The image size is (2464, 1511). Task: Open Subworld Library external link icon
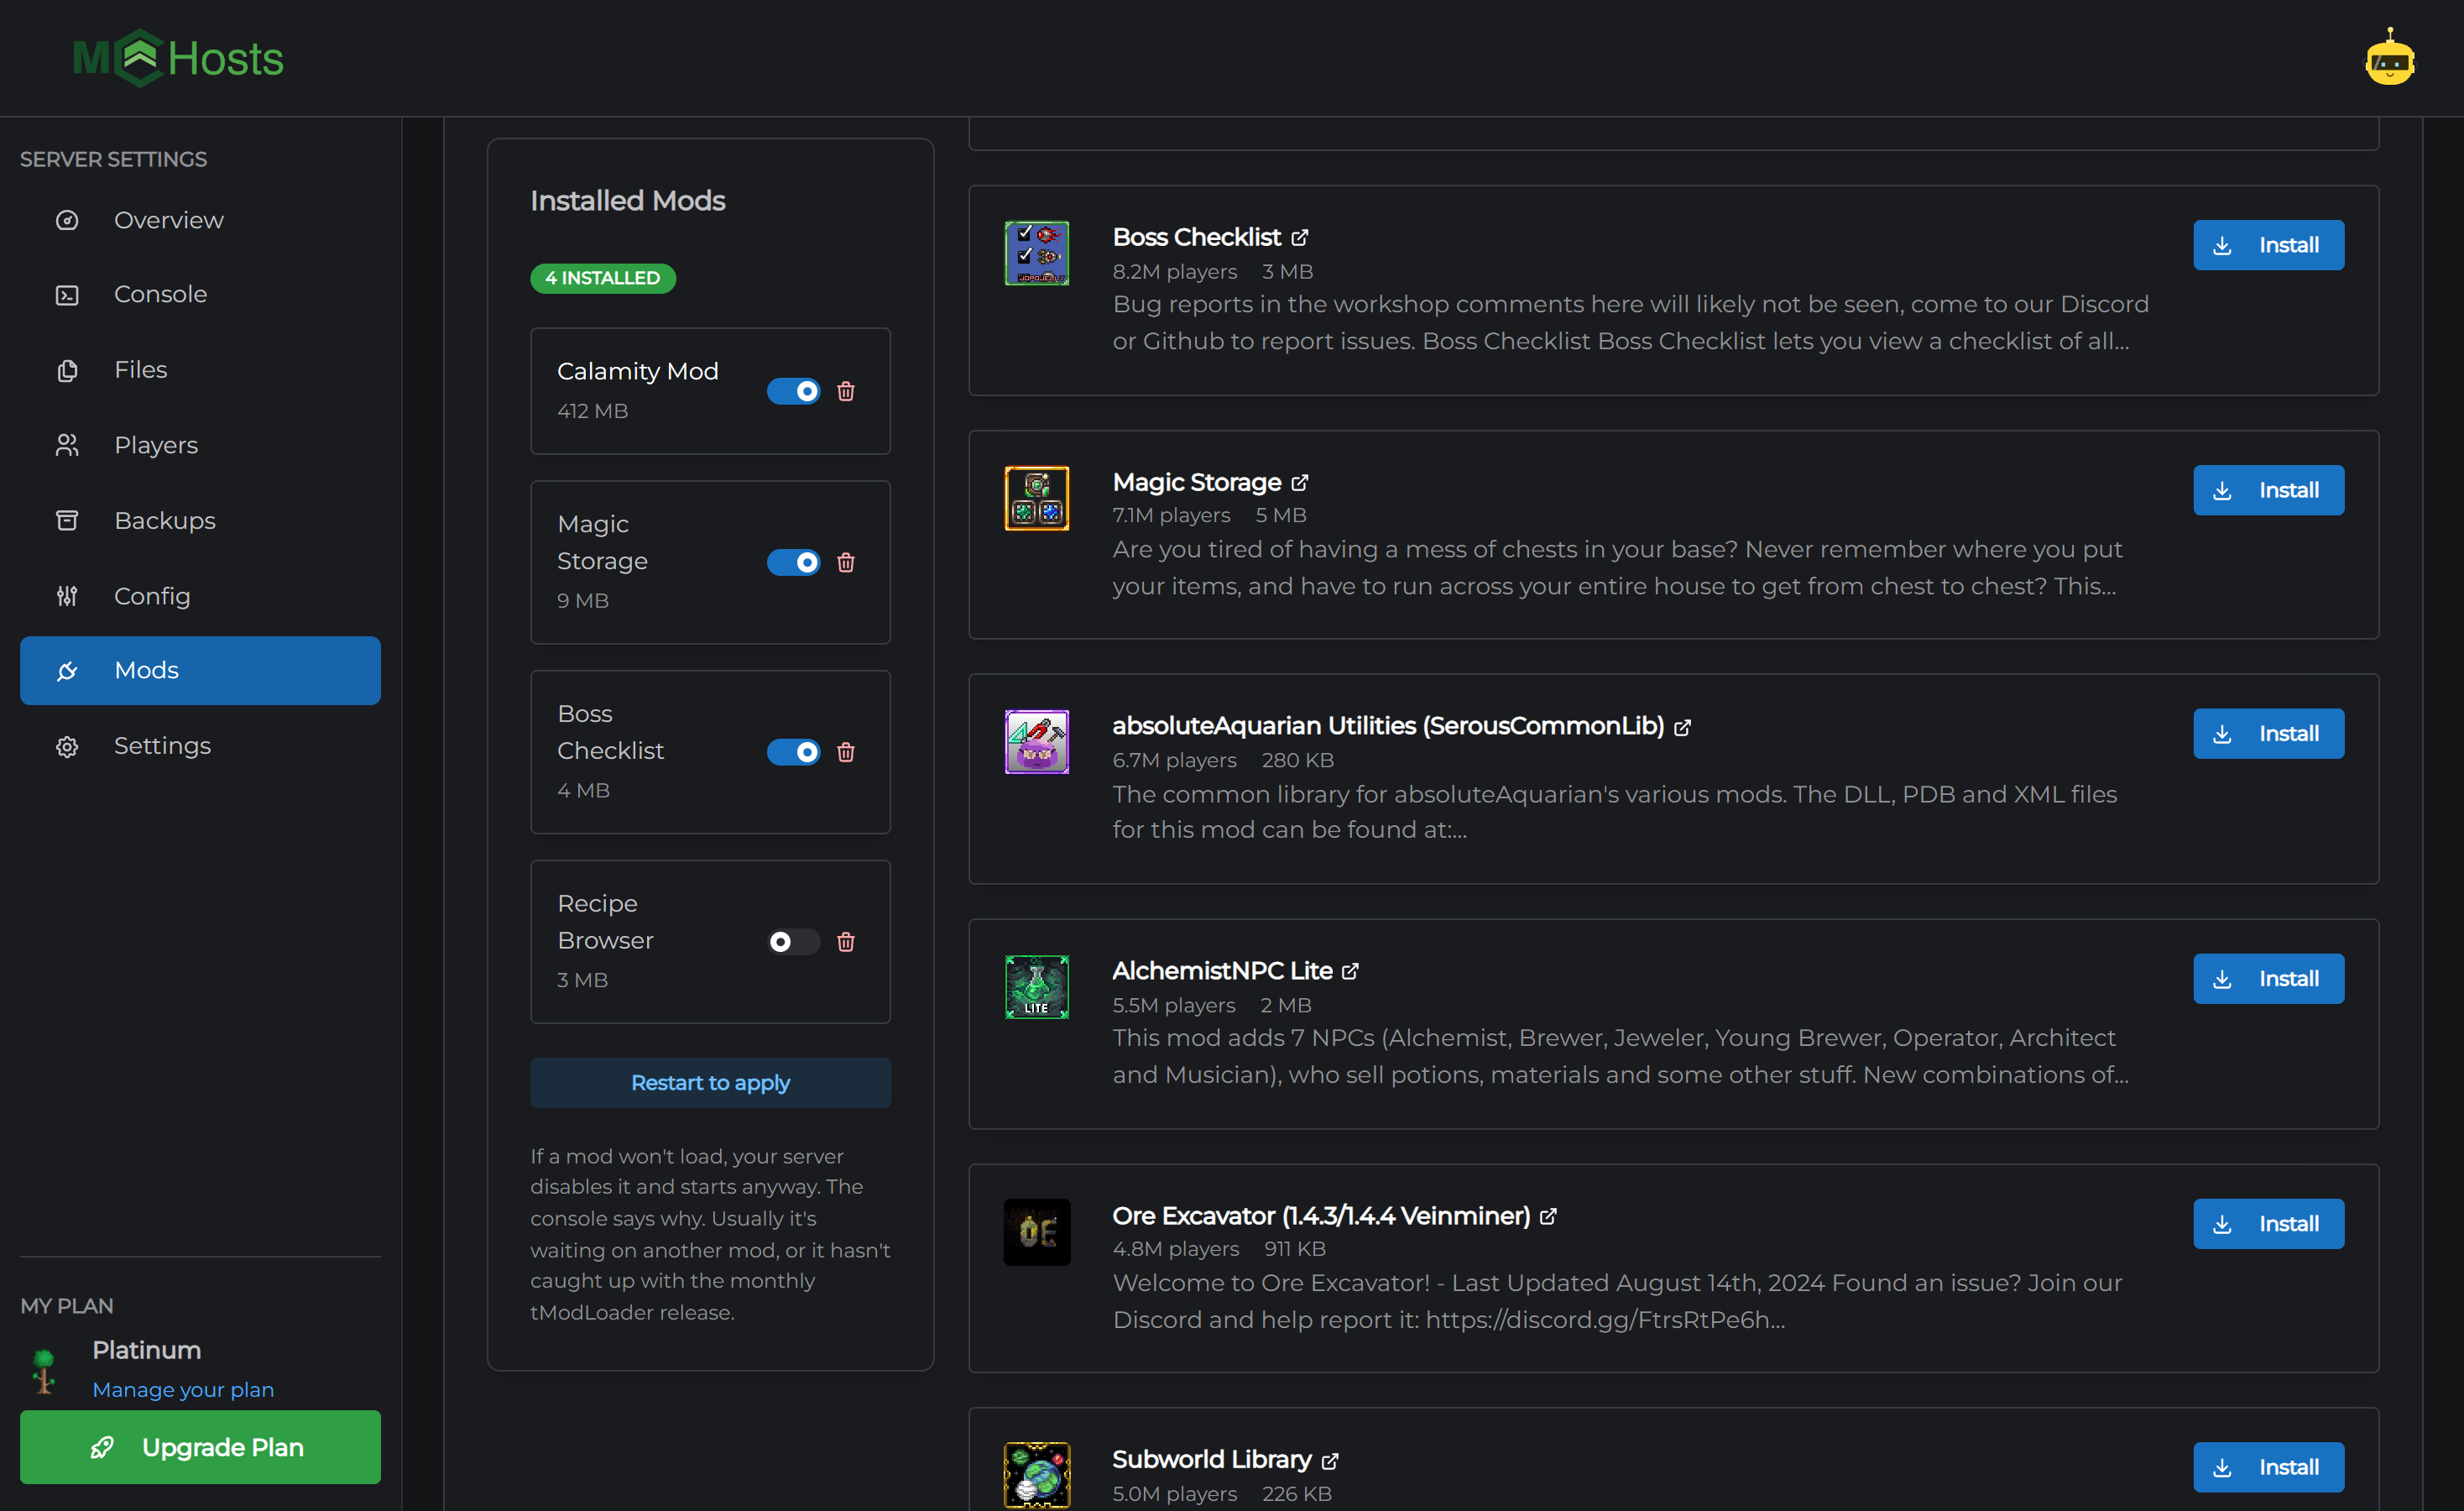tap(1329, 1461)
